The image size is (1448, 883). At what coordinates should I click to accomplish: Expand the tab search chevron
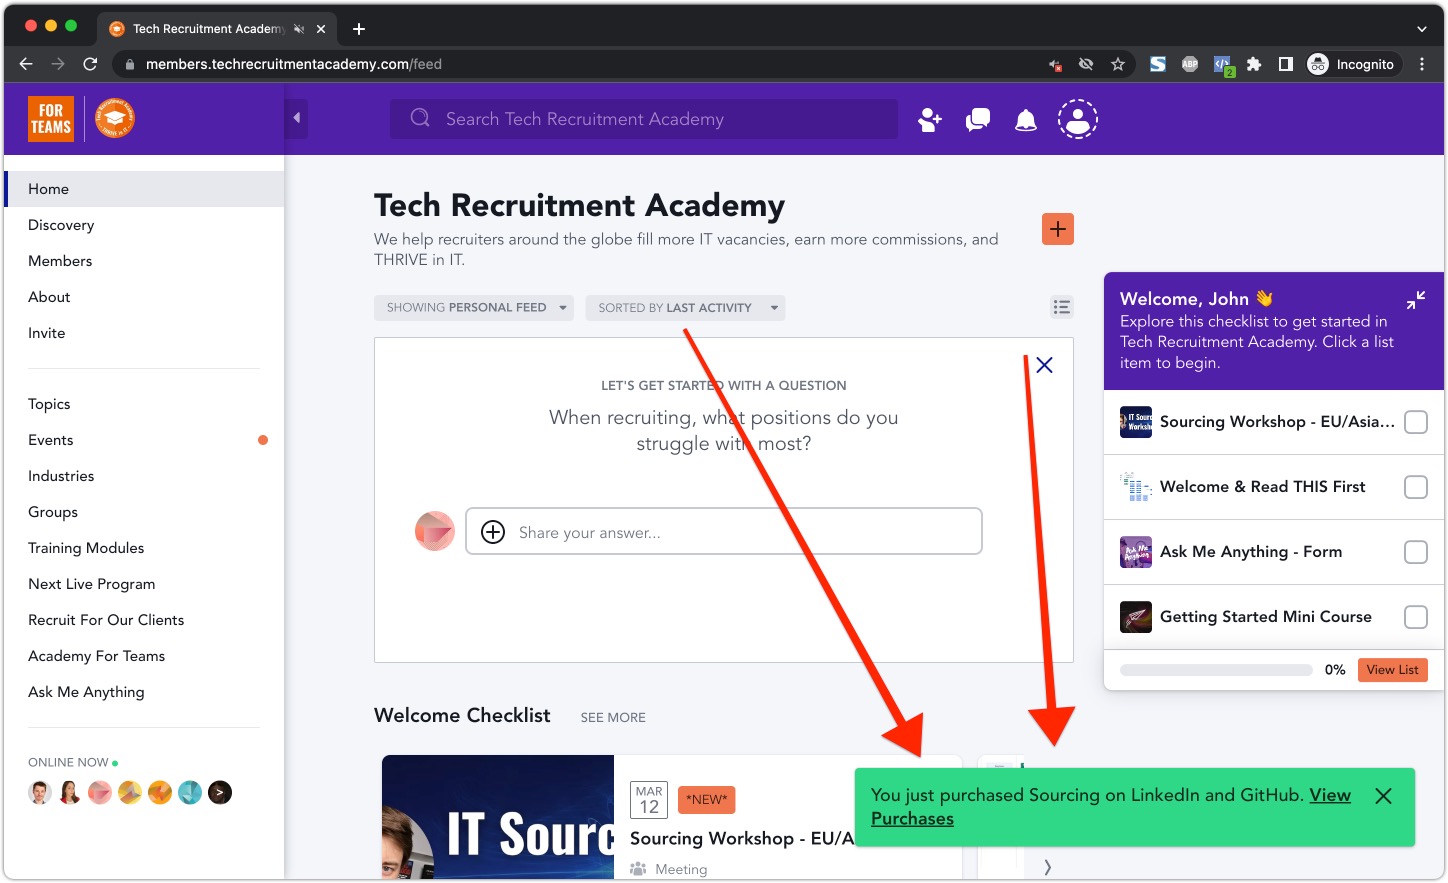coord(1422,29)
